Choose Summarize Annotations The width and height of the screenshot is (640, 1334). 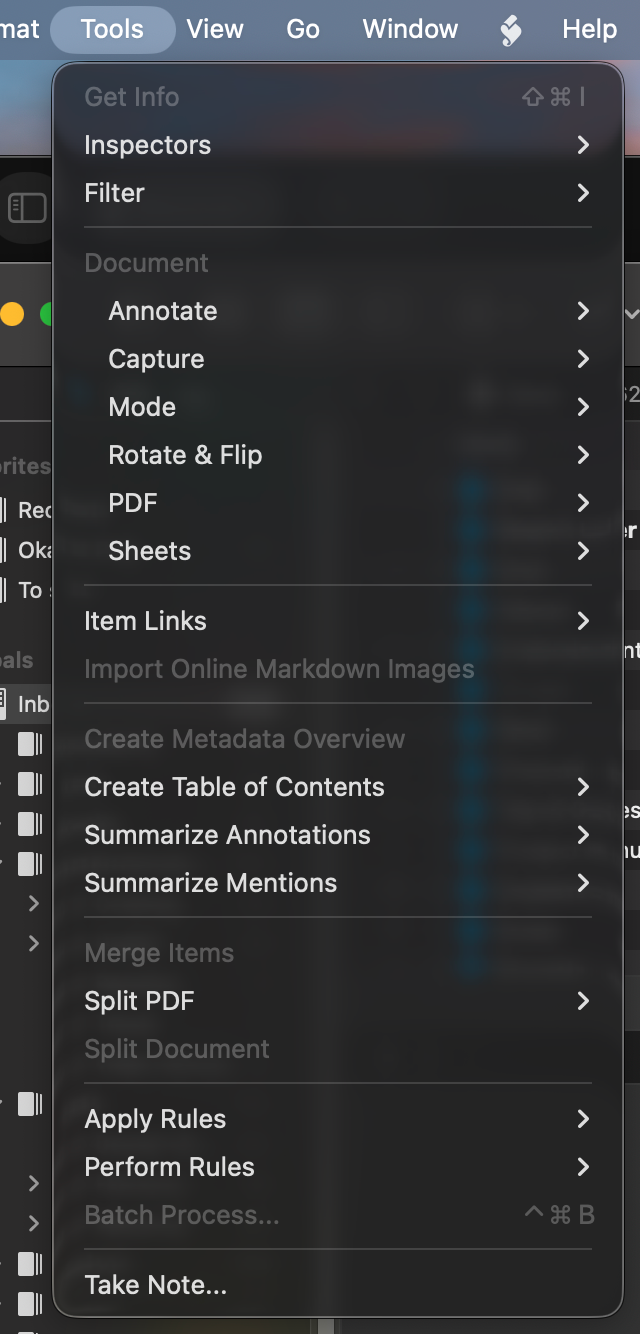228,835
